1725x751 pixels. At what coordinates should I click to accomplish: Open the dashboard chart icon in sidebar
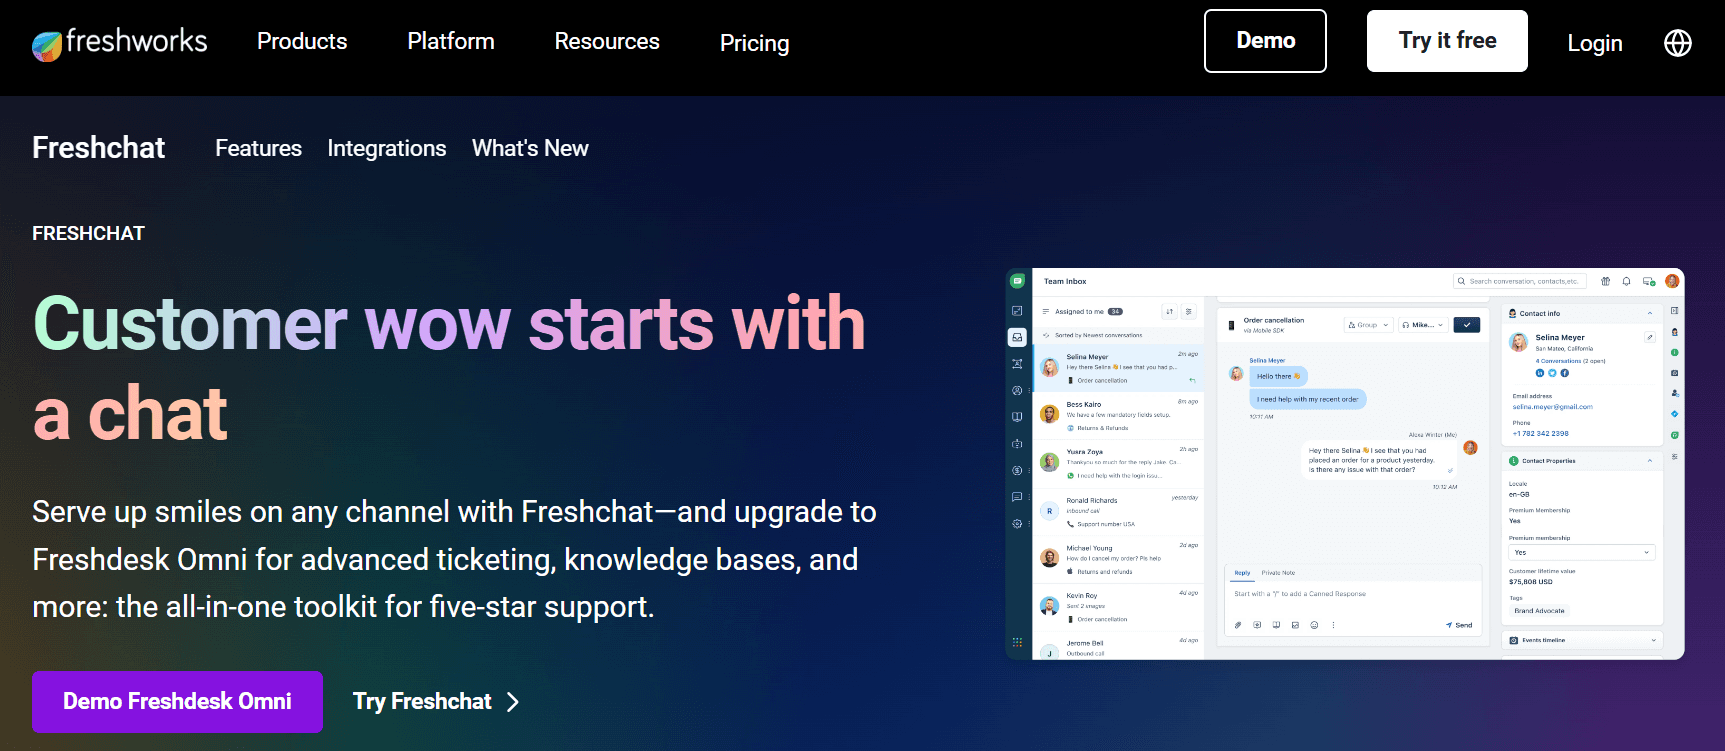[1017, 311]
